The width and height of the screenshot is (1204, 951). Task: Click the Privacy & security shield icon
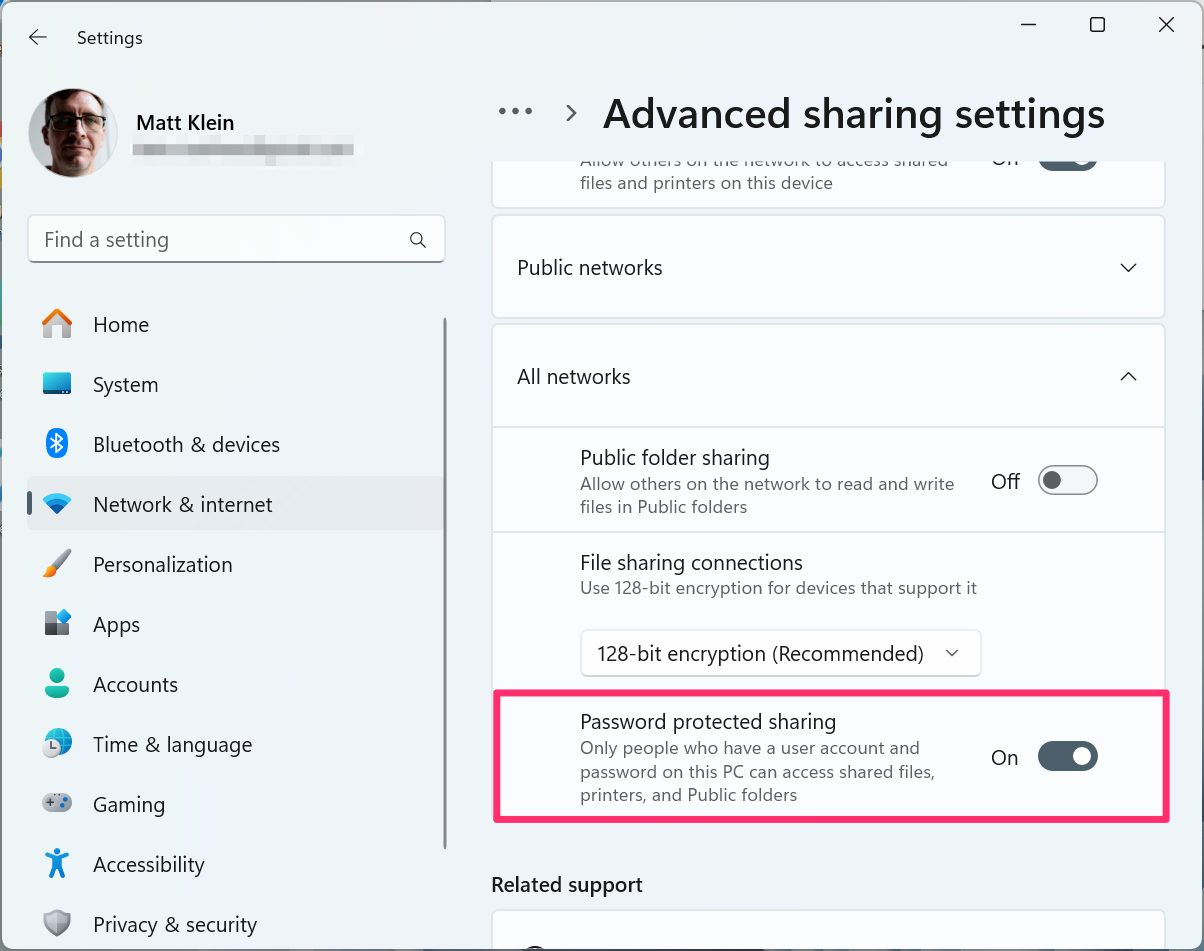click(x=57, y=924)
